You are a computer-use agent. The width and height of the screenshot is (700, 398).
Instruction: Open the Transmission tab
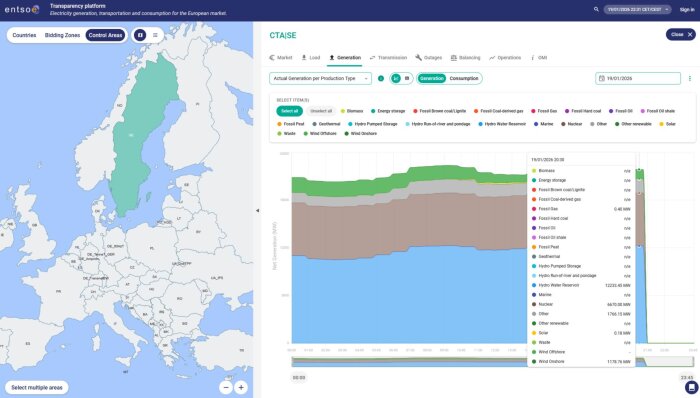click(388, 58)
